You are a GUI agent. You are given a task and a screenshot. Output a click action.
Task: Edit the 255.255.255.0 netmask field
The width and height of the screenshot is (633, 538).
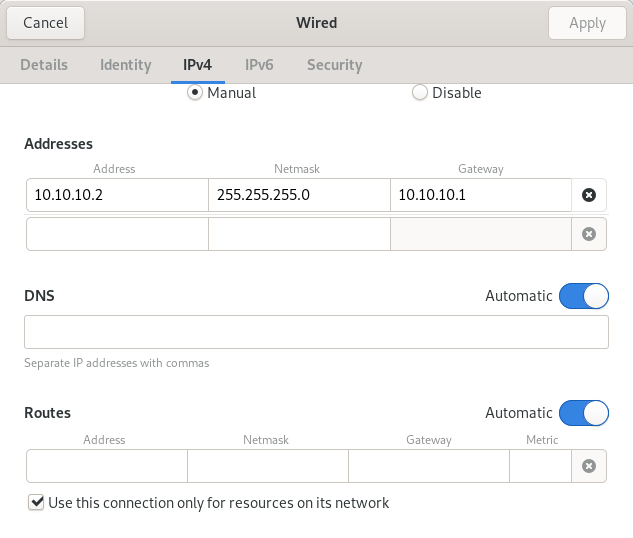click(299, 195)
